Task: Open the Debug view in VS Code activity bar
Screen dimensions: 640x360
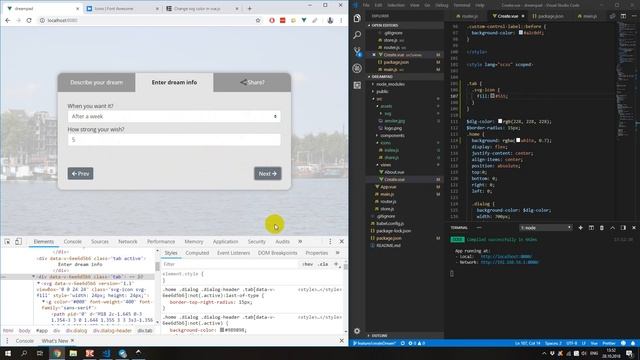Action: pyautogui.click(x=357, y=68)
